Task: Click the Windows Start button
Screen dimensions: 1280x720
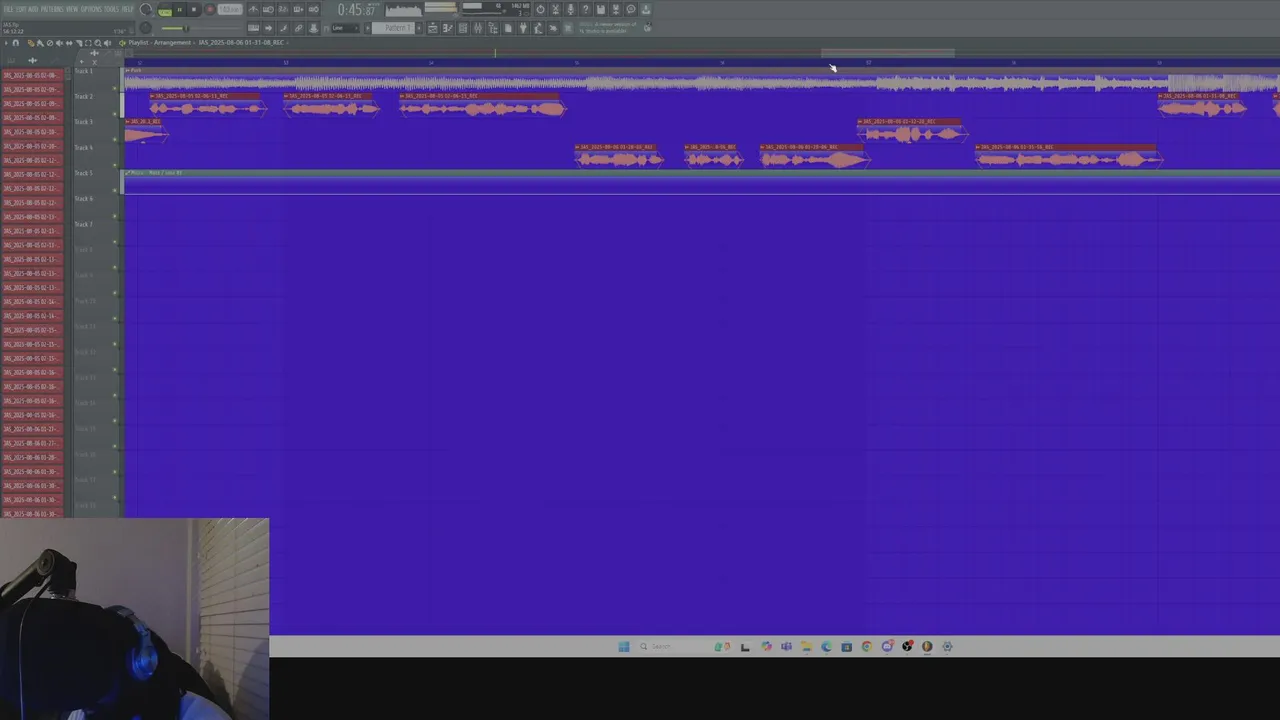Action: click(x=624, y=646)
